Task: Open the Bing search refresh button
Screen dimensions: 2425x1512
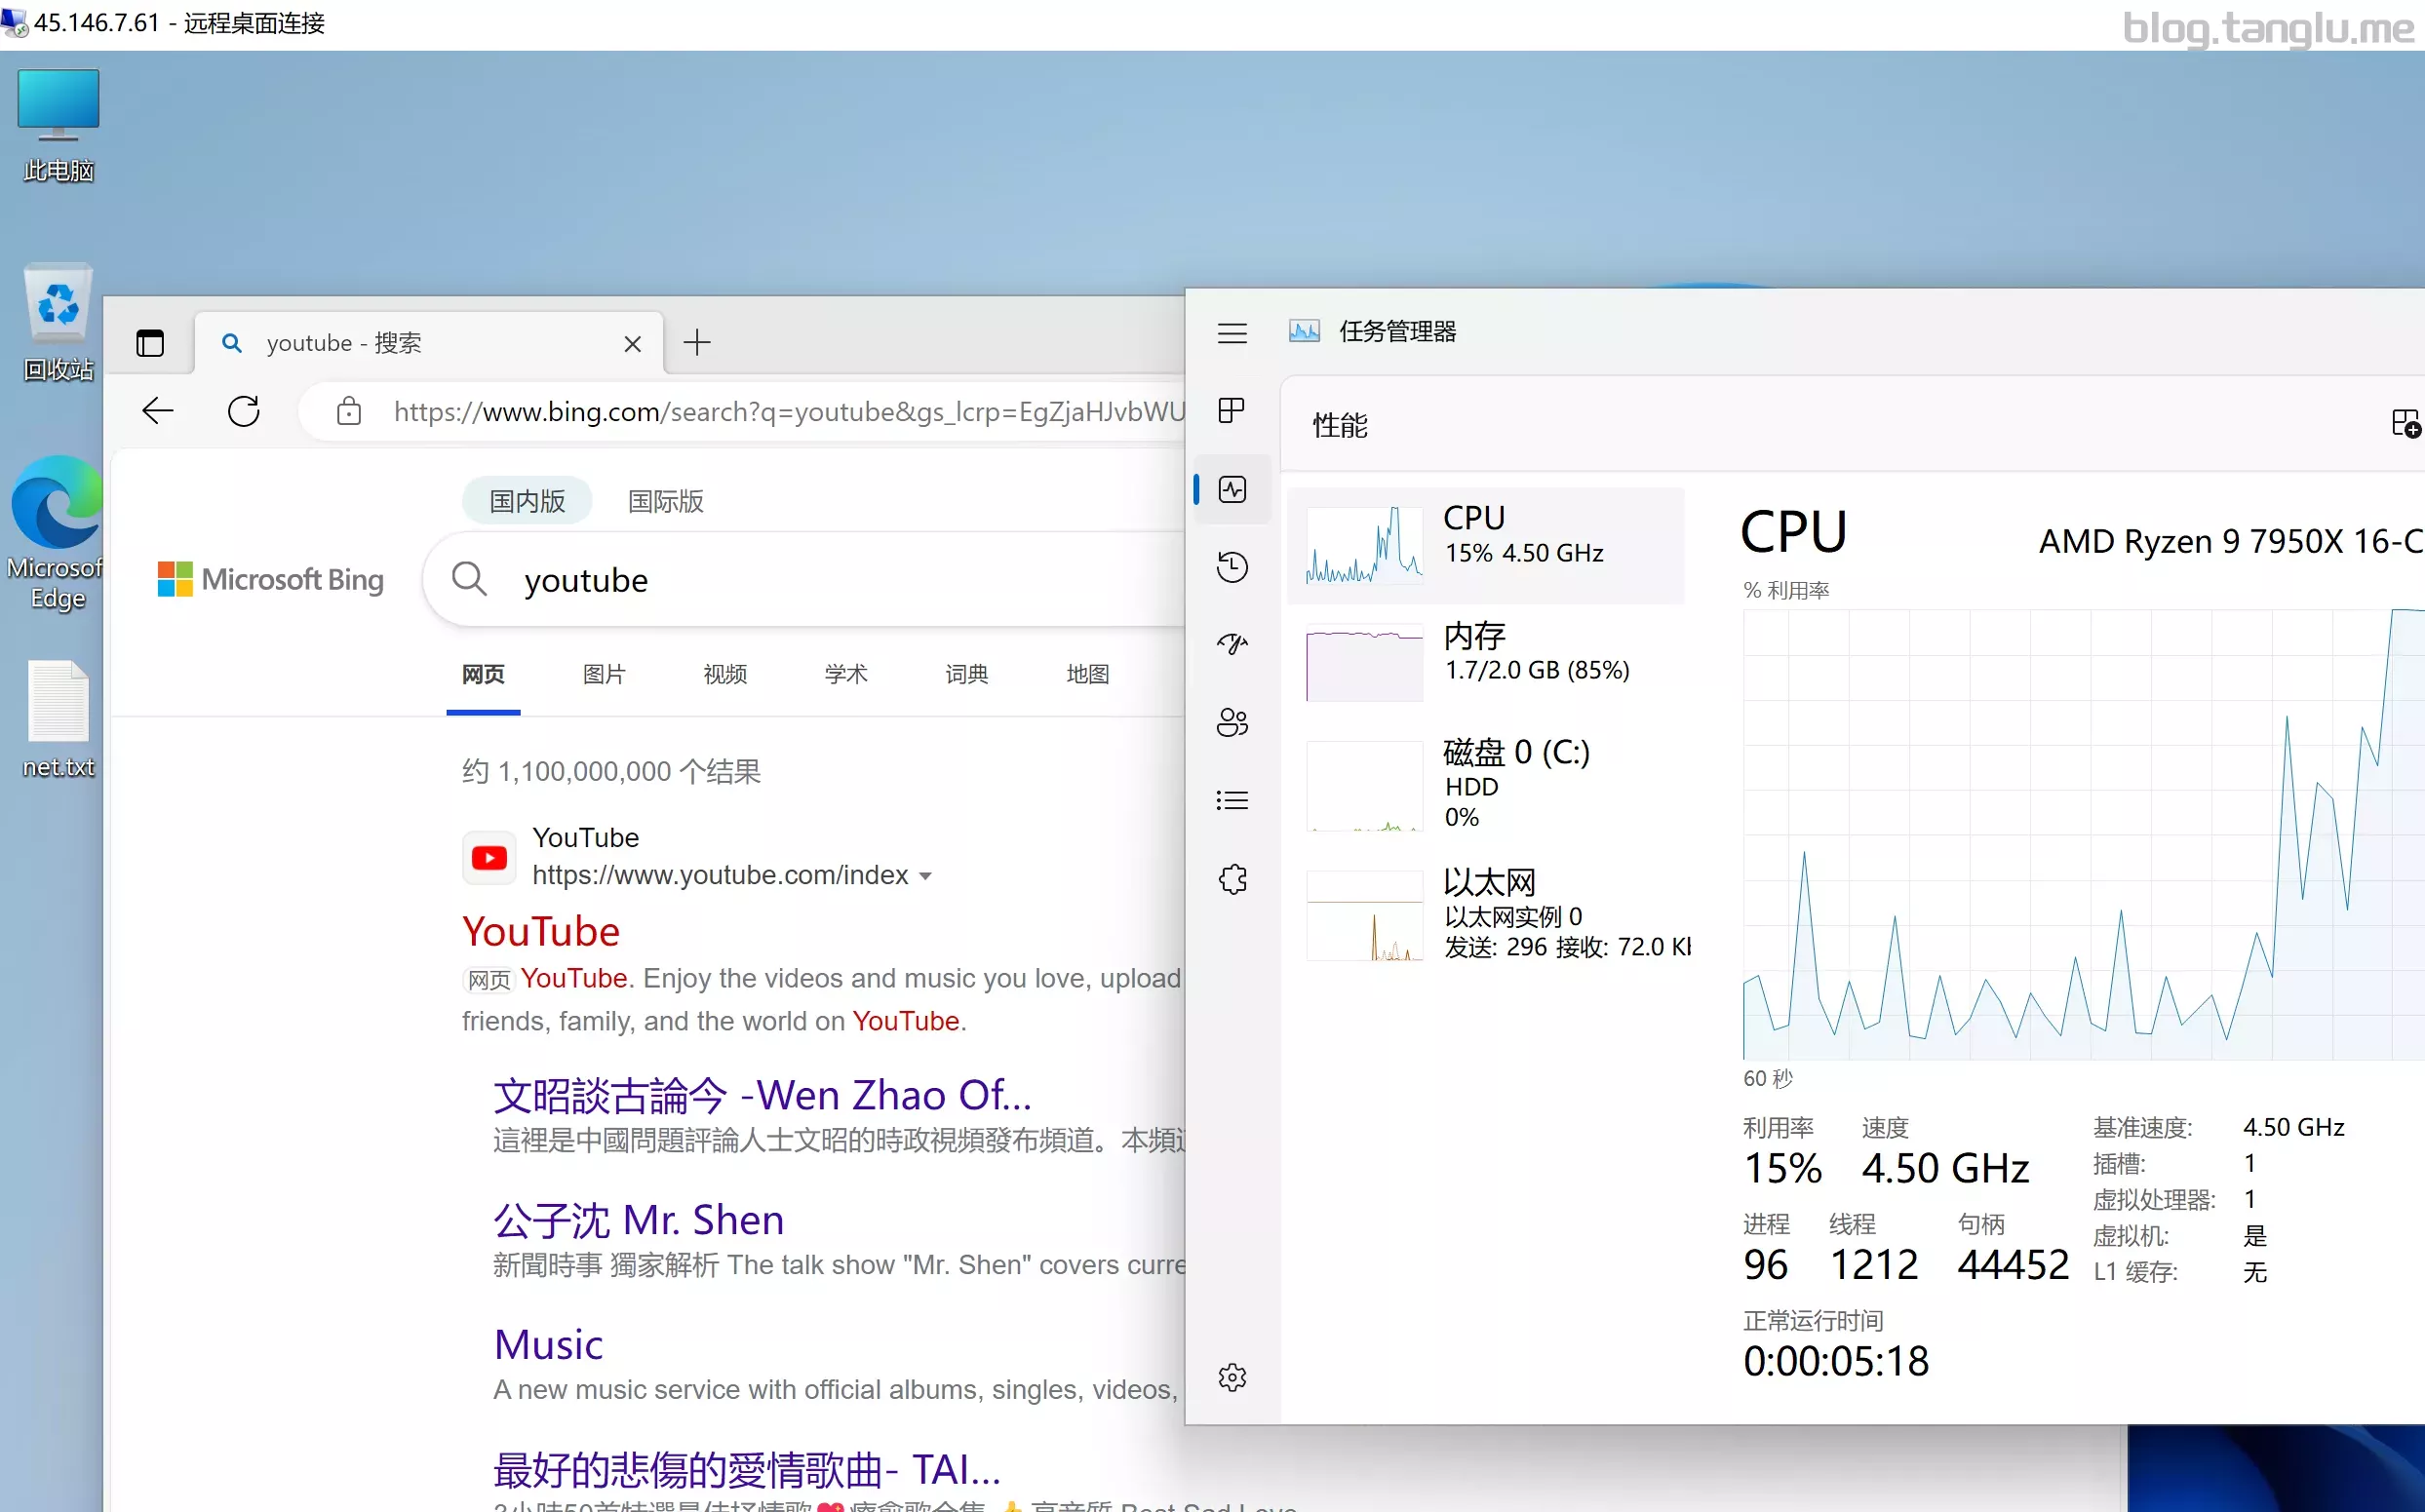Action: pyautogui.click(x=244, y=411)
